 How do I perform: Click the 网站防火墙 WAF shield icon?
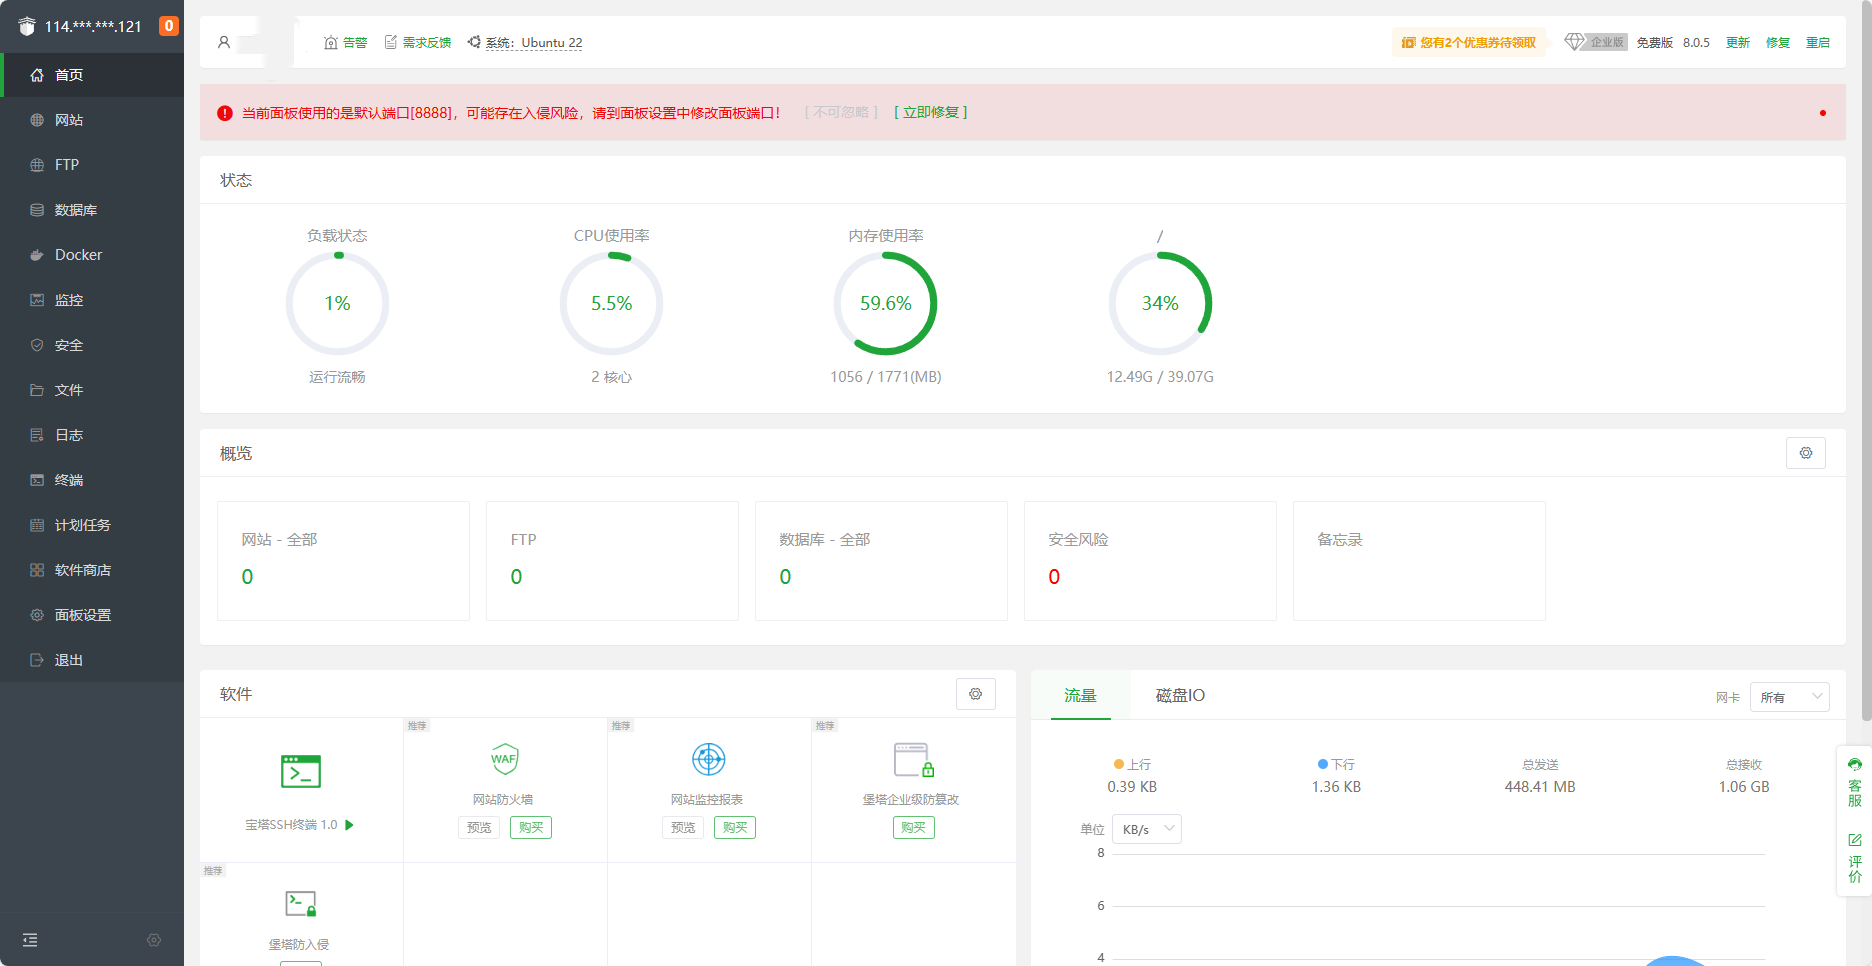coord(505,759)
